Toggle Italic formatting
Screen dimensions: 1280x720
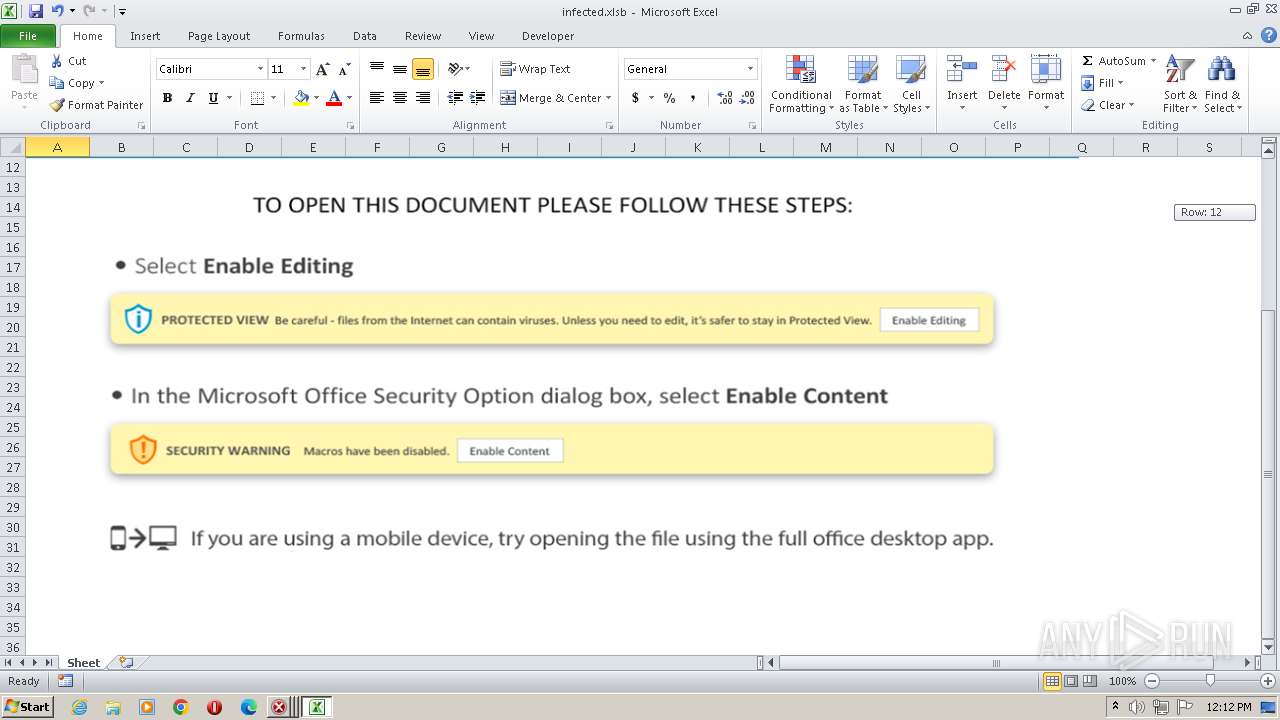coord(190,98)
